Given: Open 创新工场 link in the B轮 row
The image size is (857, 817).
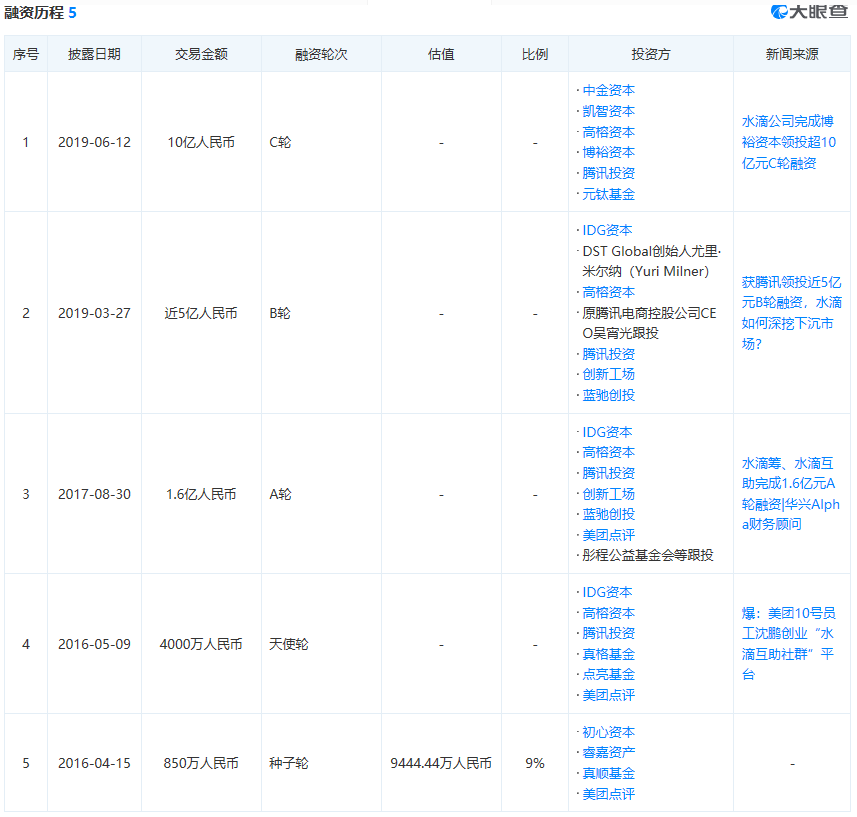Looking at the screenshot, I should pyautogui.click(x=608, y=374).
